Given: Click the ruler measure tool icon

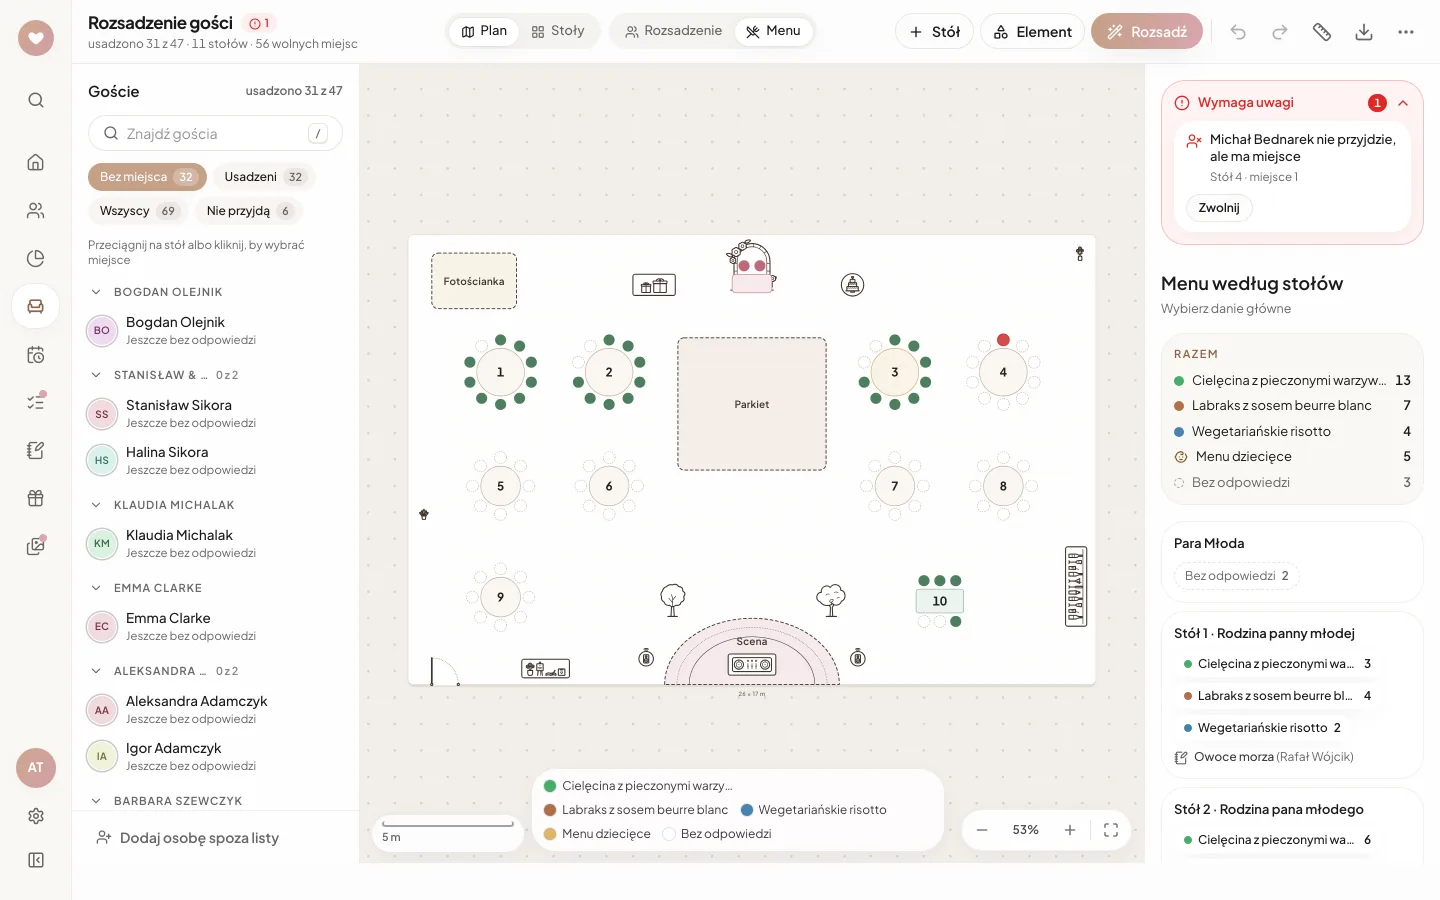Looking at the screenshot, I should (1322, 32).
